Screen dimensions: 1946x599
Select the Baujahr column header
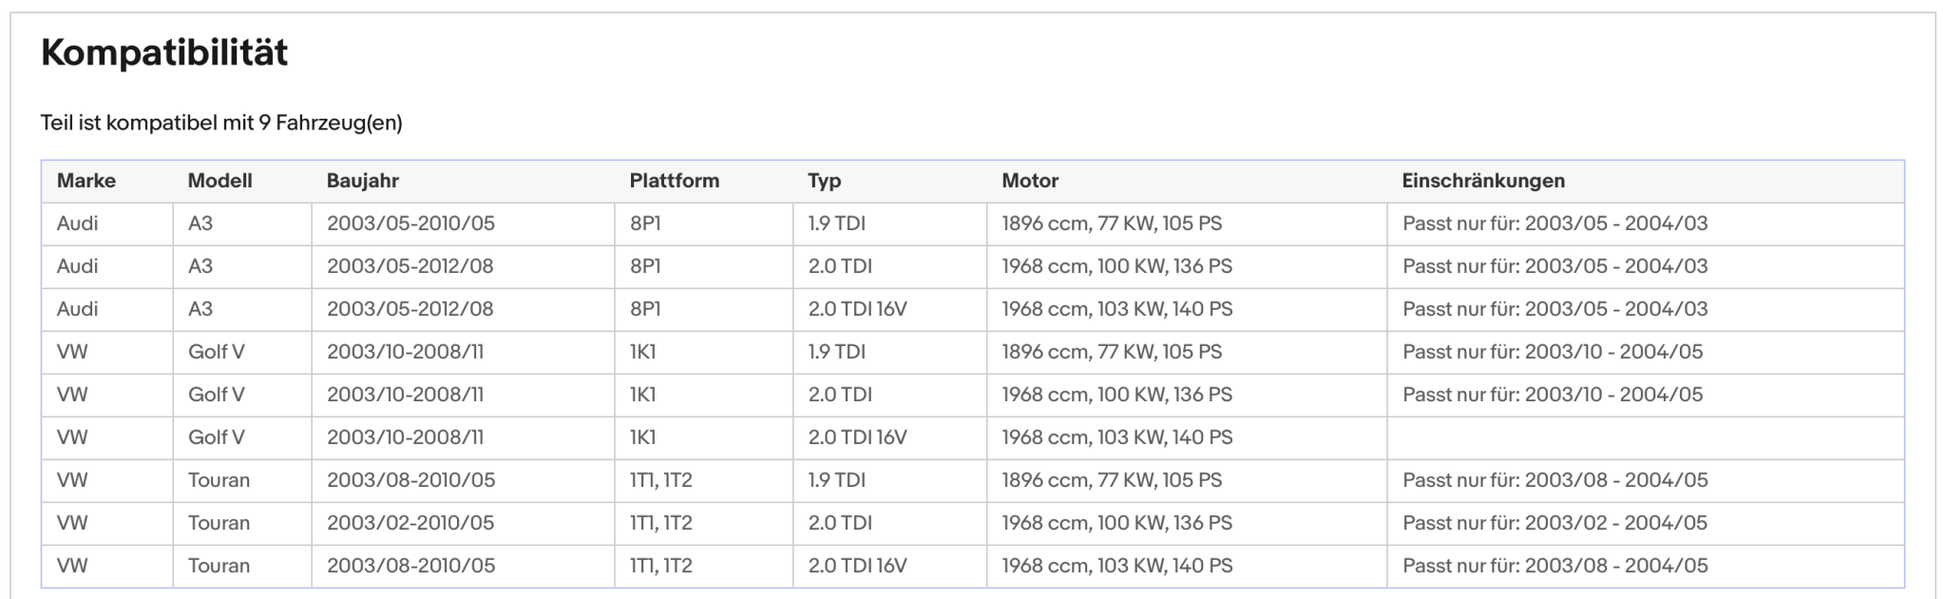[362, 181]
